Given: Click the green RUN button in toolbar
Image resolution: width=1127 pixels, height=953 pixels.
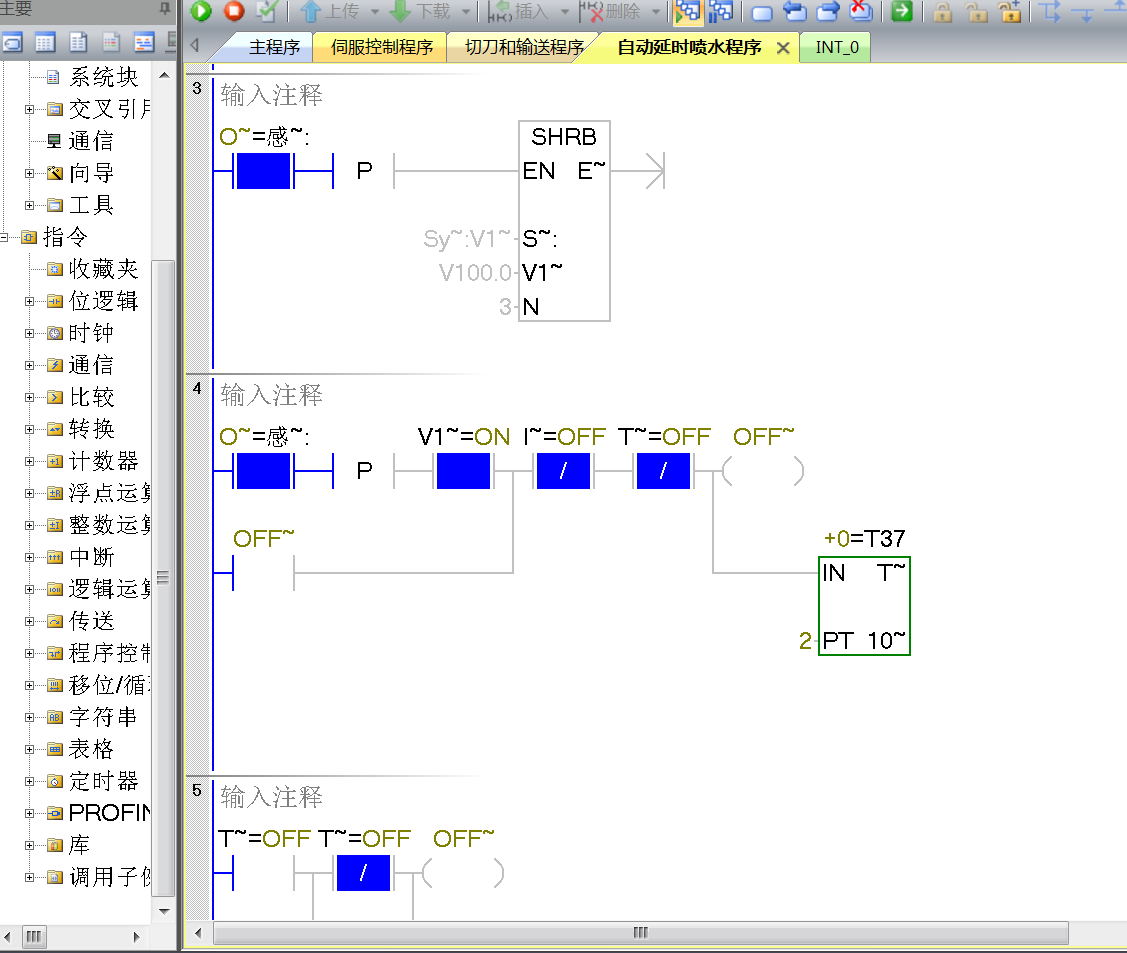Looking at the screenshot, I should pos(201,11).
